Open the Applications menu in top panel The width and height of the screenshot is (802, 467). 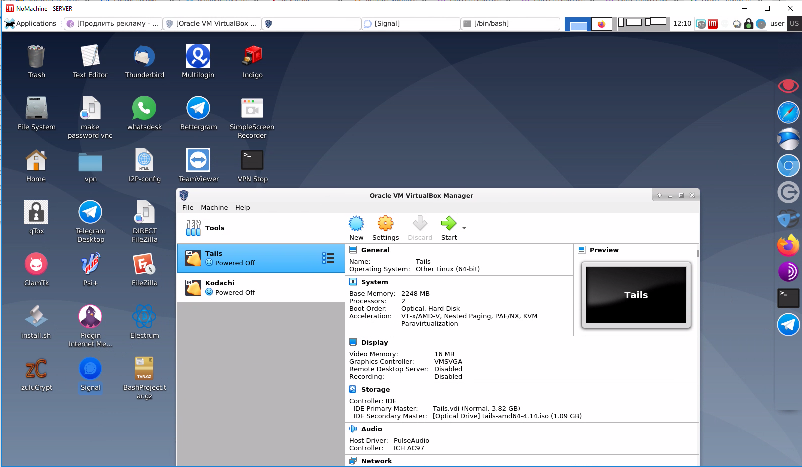pyautogui.click(x=31, y=24)
